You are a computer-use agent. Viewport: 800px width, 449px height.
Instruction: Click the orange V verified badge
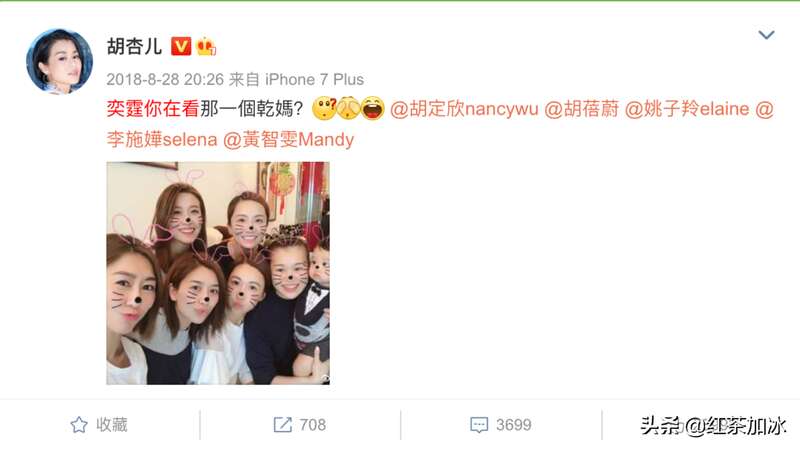click(181, 46)
